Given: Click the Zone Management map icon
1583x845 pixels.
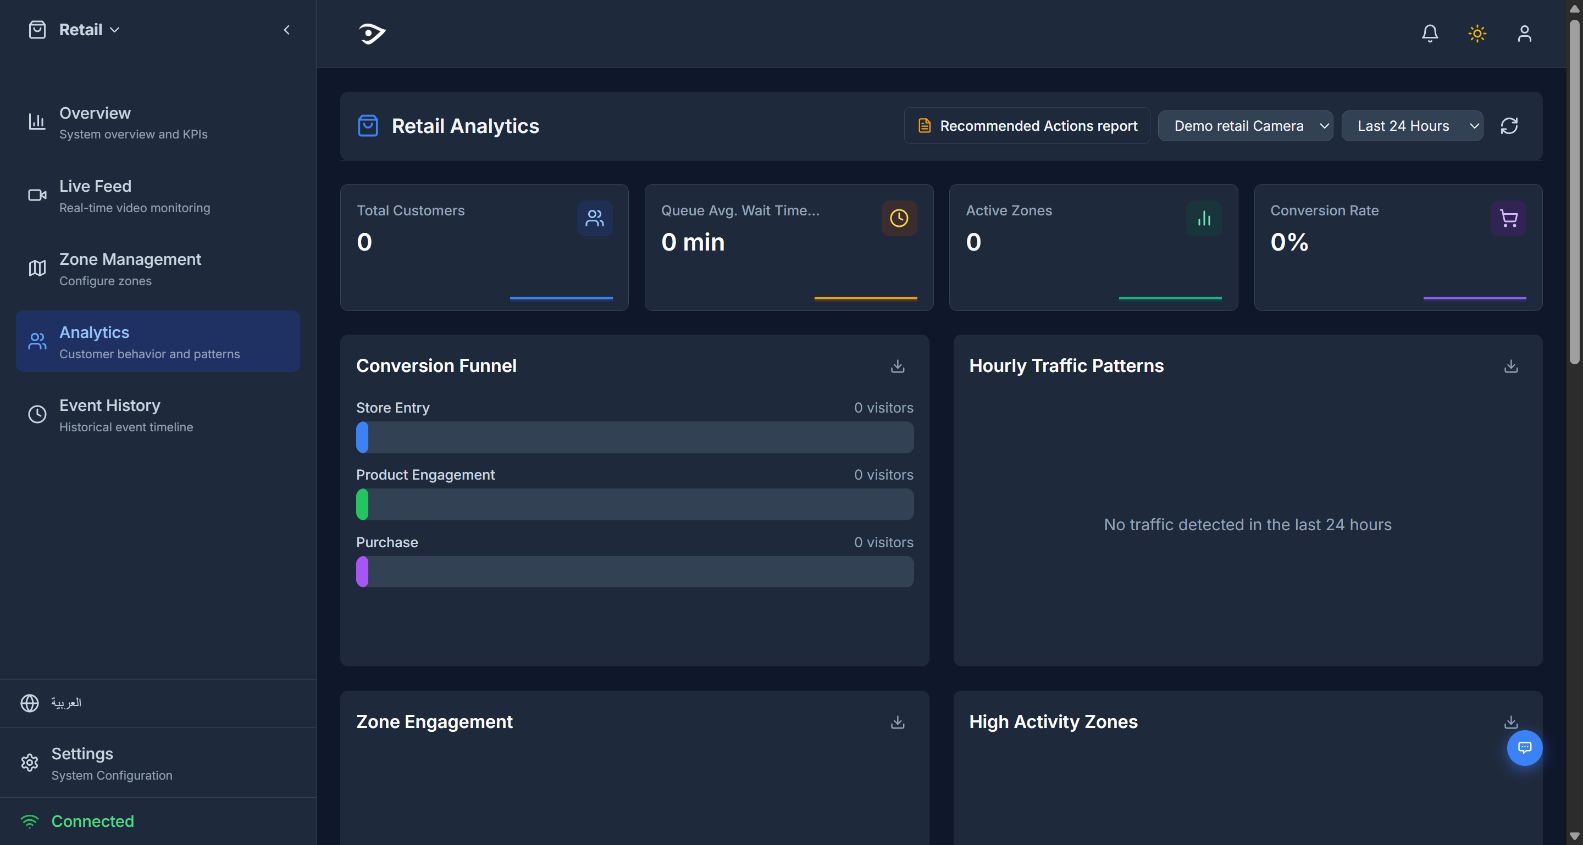Looking at the screenshot, I should 37,268.
